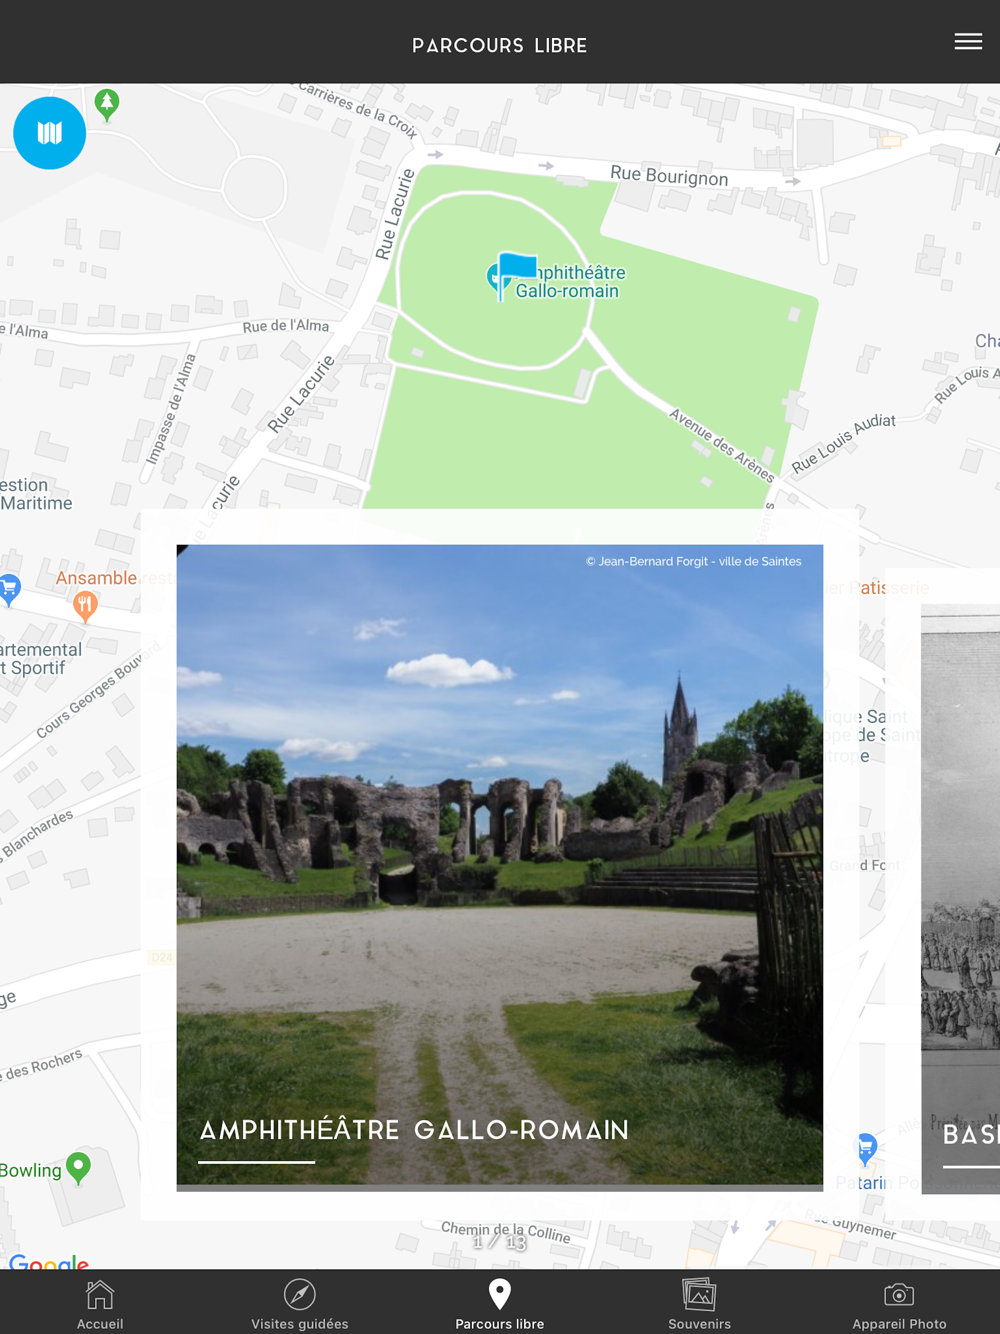Open the Accueil home tab
Screen dimensions: 1000x1334
click(x=100, y=1304)
